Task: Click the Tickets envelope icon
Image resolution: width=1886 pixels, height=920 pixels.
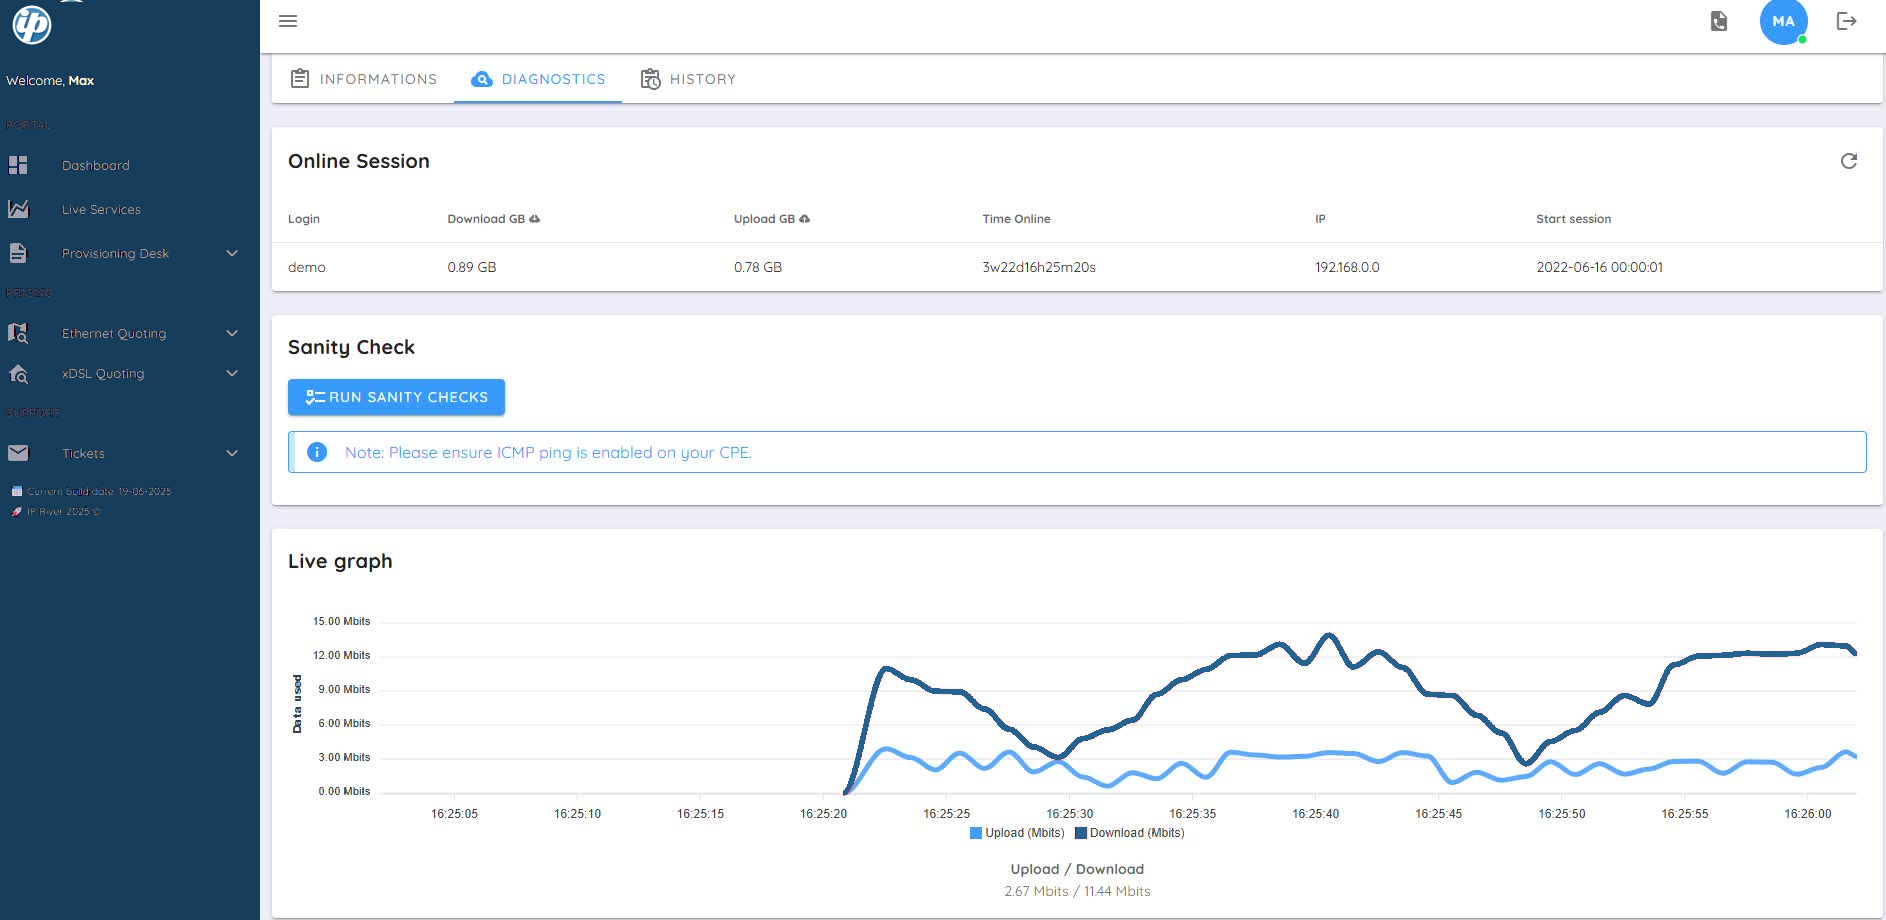Action: tap(18, 453)
